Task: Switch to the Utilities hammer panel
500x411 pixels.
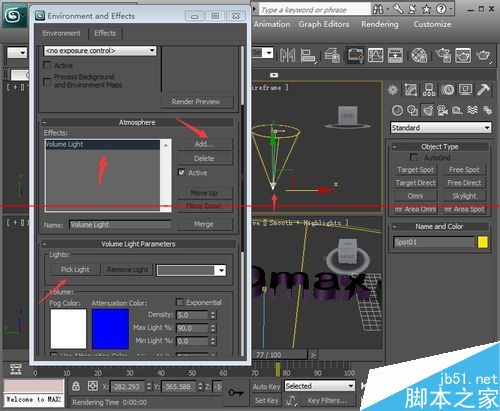Action: (483, 90)
